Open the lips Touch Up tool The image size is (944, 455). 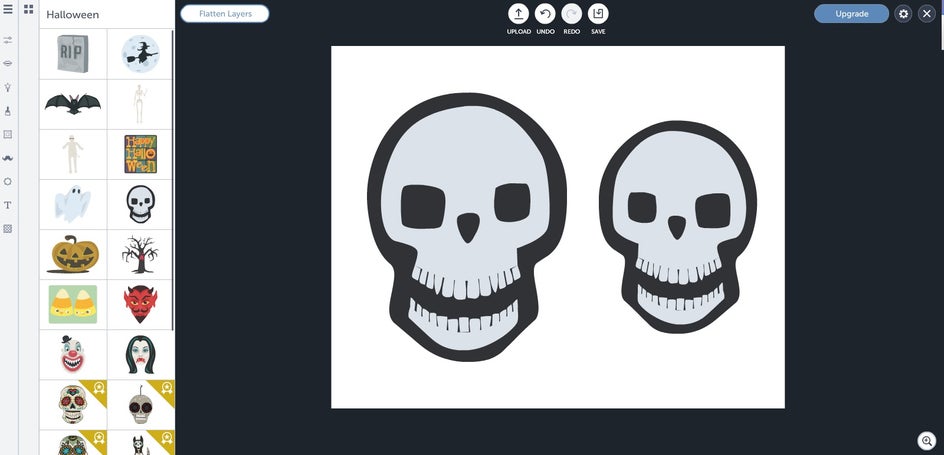[8, 63]
